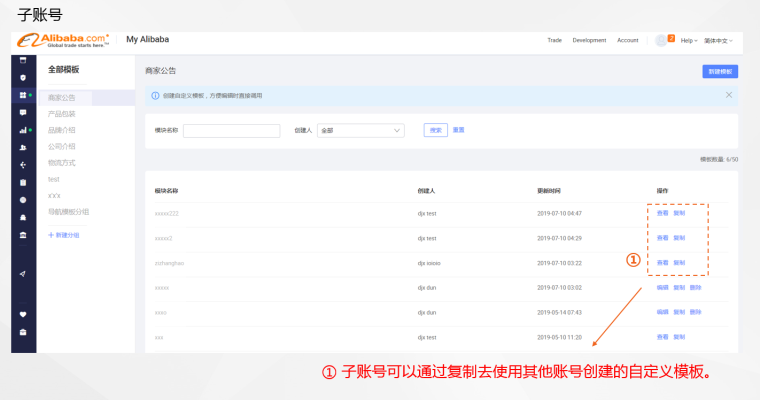Click the bank building sidebar icon
Screen dimensions: 760x400
[23, 235]
